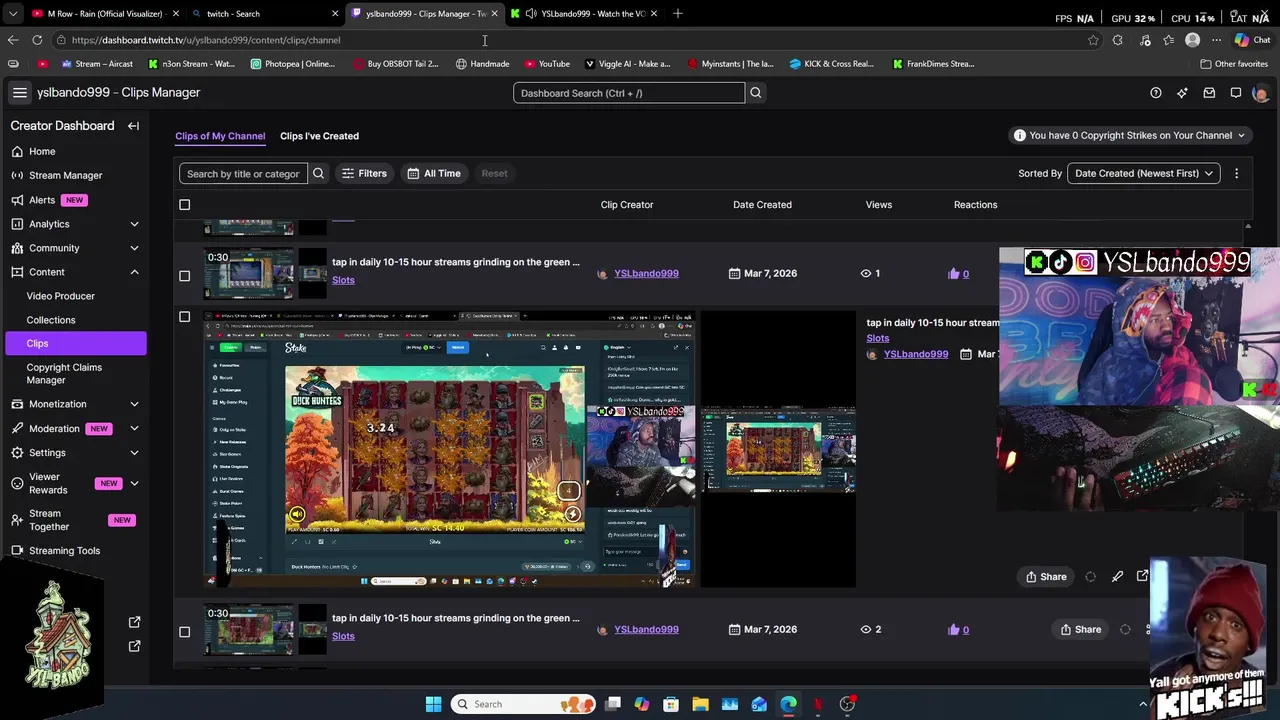Screen dimensions: 1280x720
Task: Switch to the Clips of My Channel tab
Action: coord(220,136)
